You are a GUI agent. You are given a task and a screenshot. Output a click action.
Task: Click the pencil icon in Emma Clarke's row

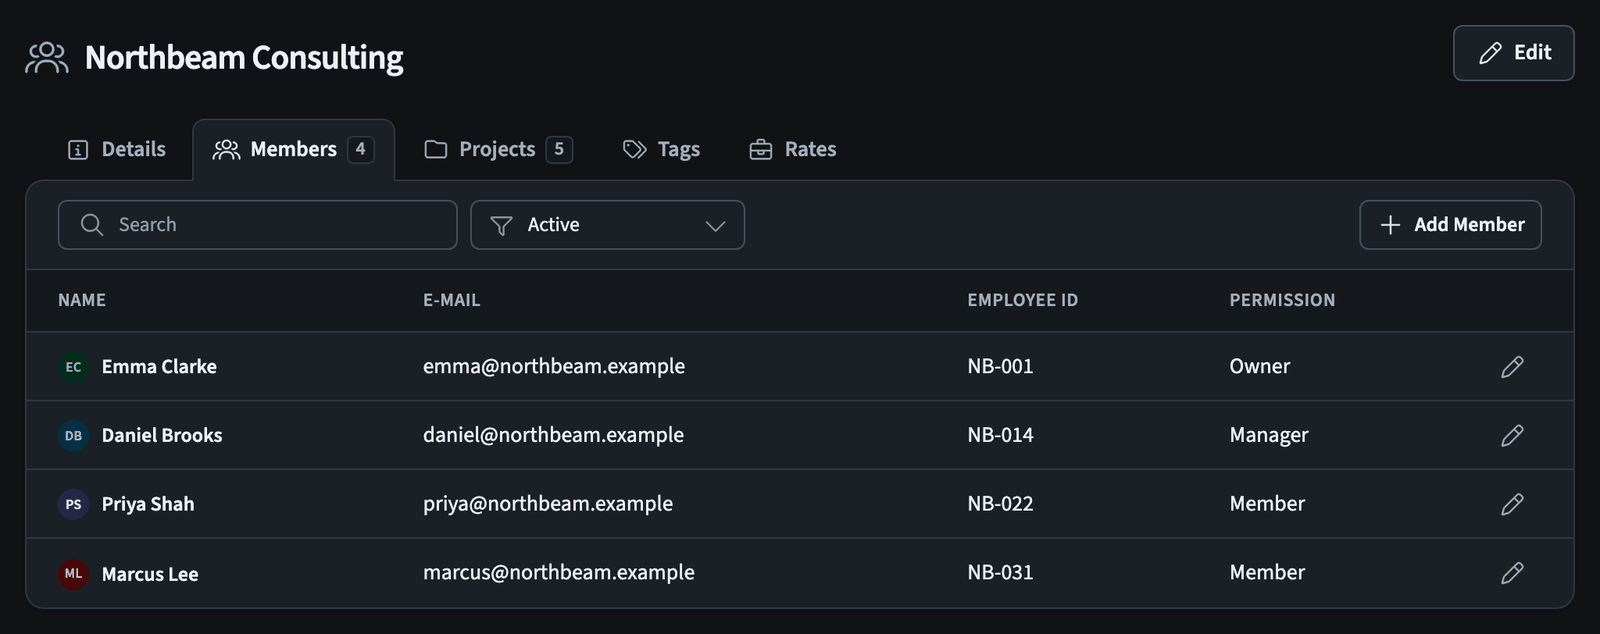coord(1512,367)
